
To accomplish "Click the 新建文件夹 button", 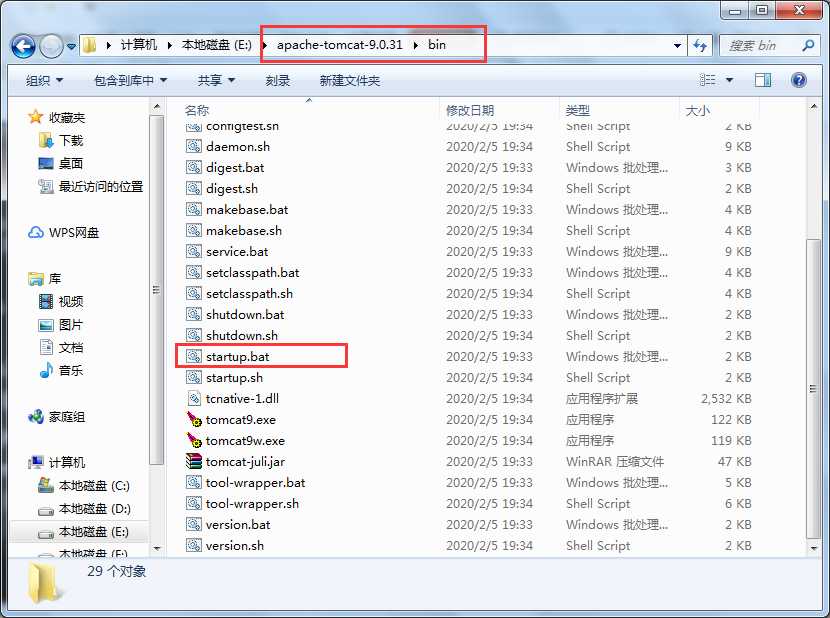I will (349, 80).
